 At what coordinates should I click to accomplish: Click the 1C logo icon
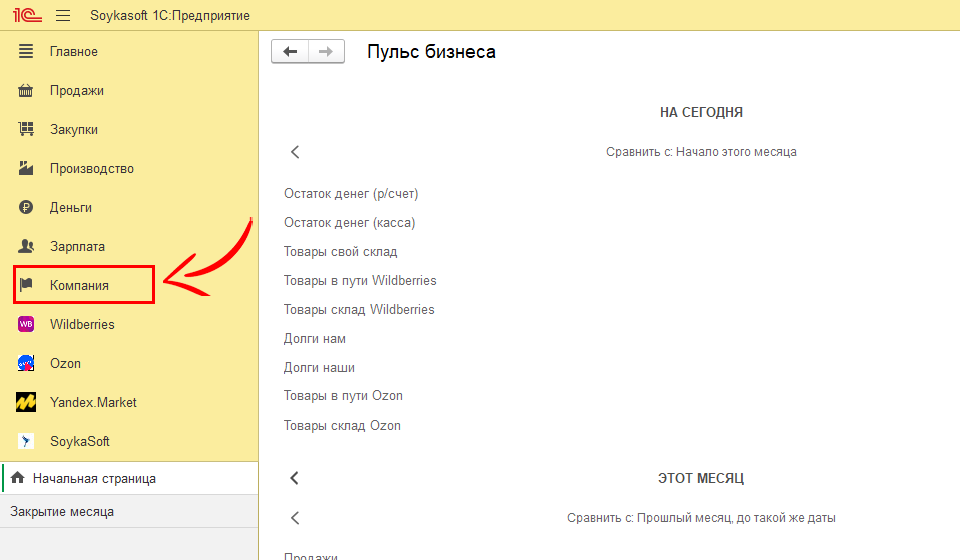(x=25, y=16)
